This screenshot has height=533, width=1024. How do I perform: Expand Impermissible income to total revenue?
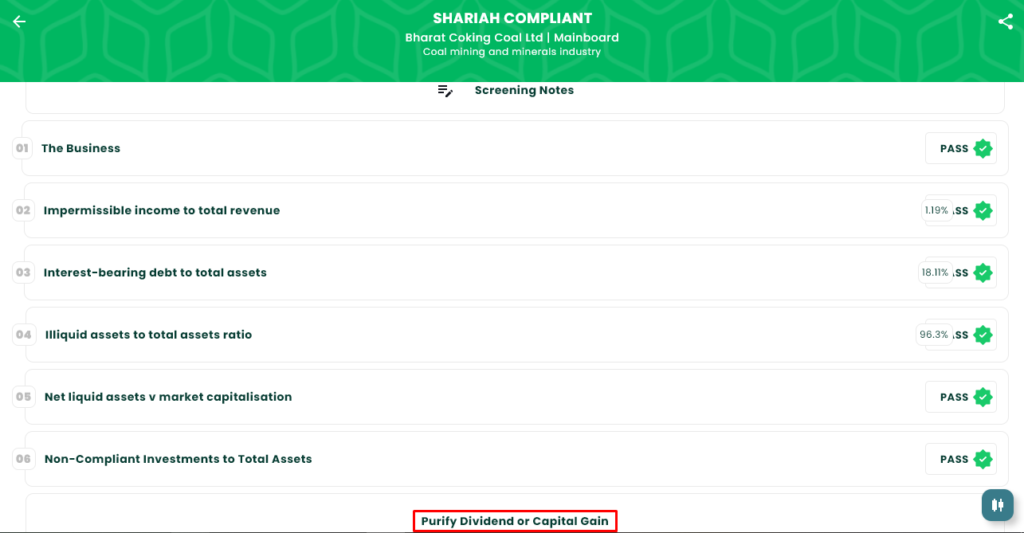pyautogui.click(x=162, y=211)
